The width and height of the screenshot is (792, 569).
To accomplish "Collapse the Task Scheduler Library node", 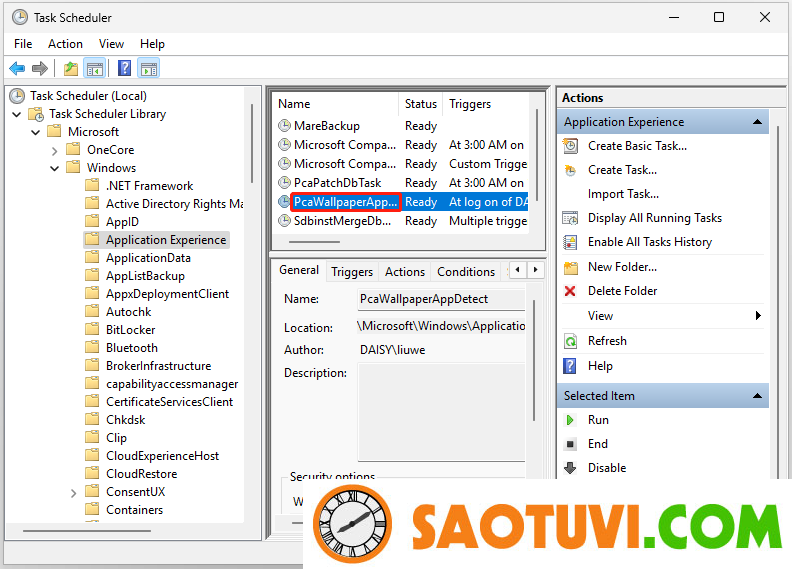I will (x=17, y=115).
